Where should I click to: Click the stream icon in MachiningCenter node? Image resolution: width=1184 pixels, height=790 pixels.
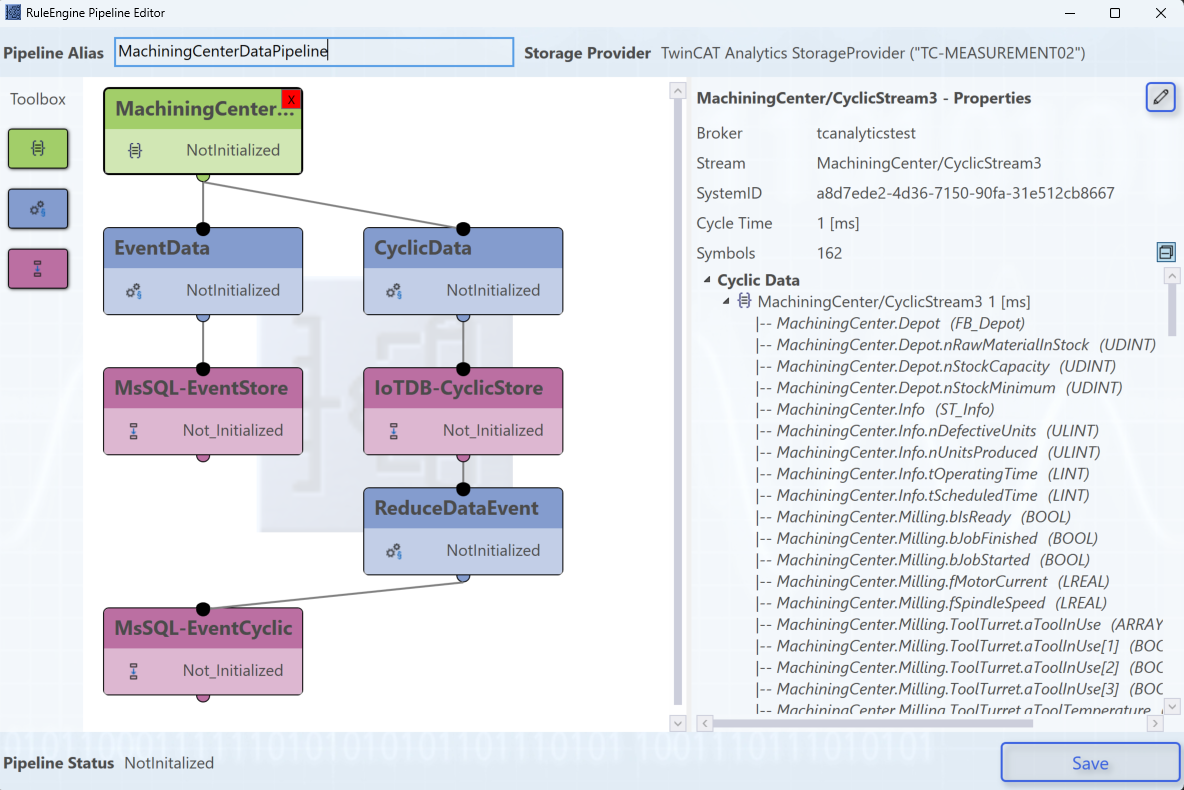point(135,150)
